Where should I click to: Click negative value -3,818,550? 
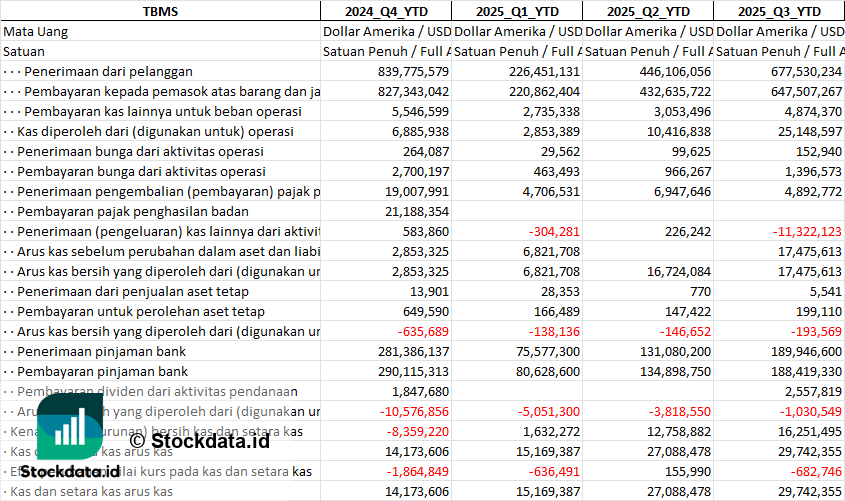[x=680, y=411]
